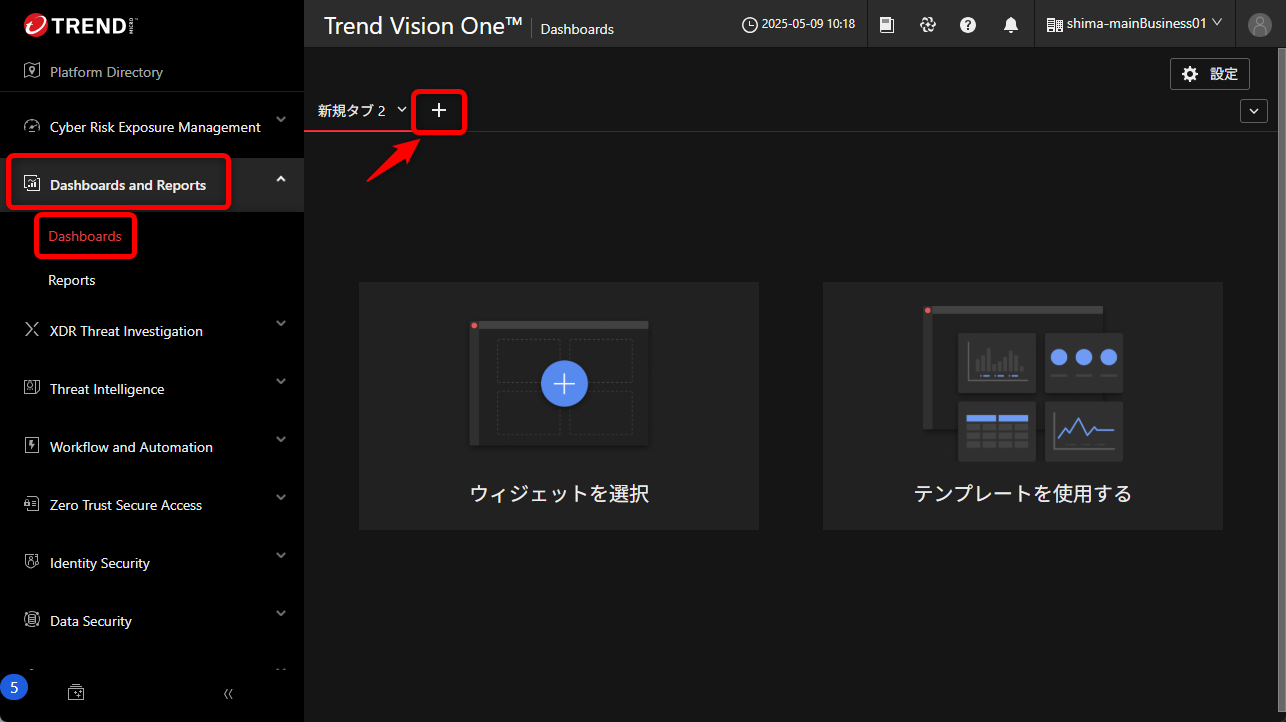This screenshot has width=1286, height=722.
Task: Click the 設定 settings button
Action: pyautogui.click(x=1210, y=74)
